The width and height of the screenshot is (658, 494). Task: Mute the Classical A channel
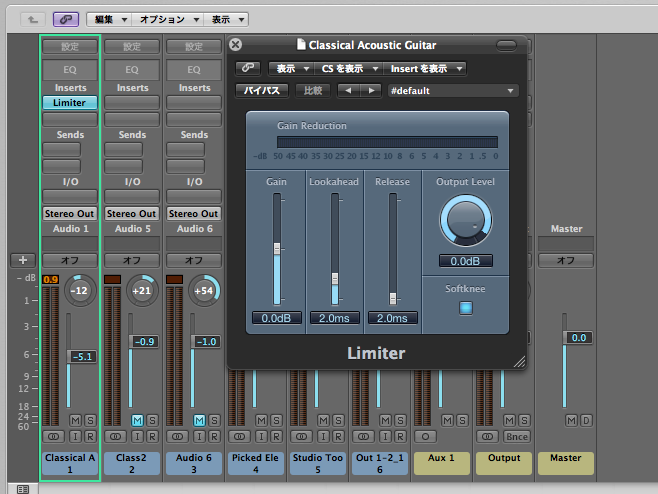[x=76, y=421]
